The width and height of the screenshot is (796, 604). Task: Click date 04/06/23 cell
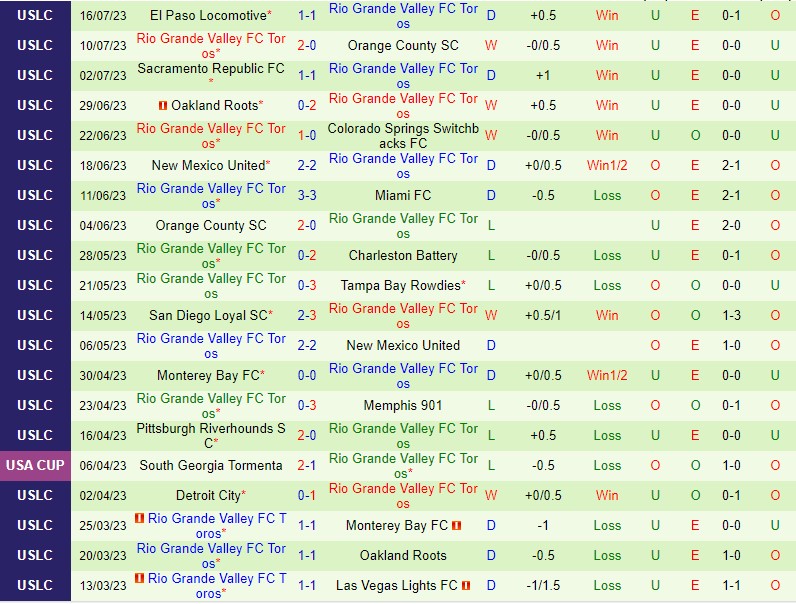pos(103,225)
